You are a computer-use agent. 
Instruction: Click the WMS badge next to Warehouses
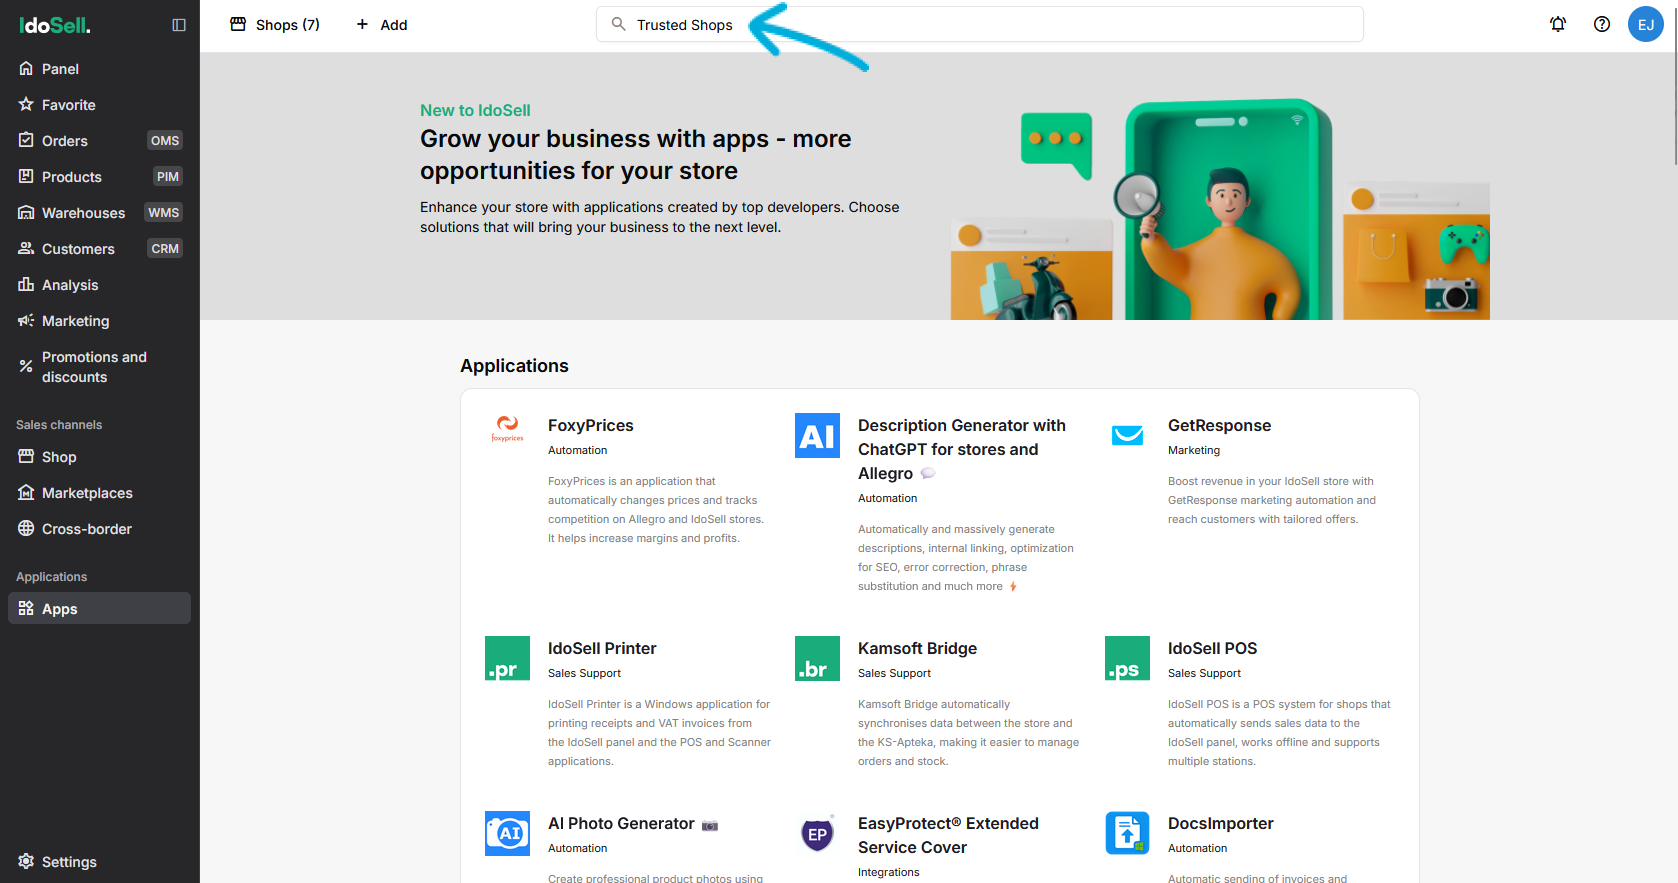pyautogui.click(x=164, y=212)
